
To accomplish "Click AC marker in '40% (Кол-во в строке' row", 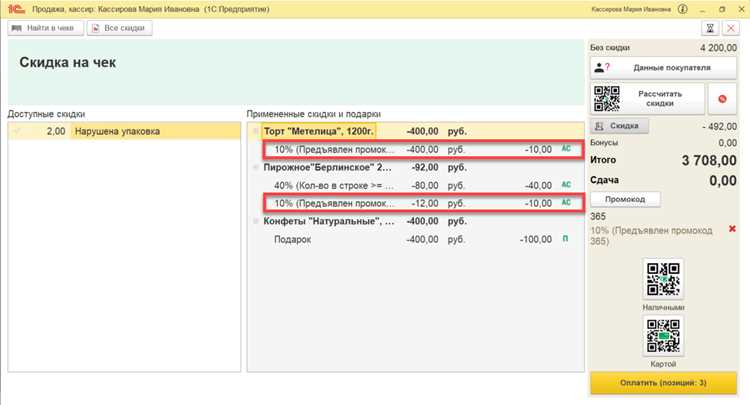I will [x=566, y=185].
